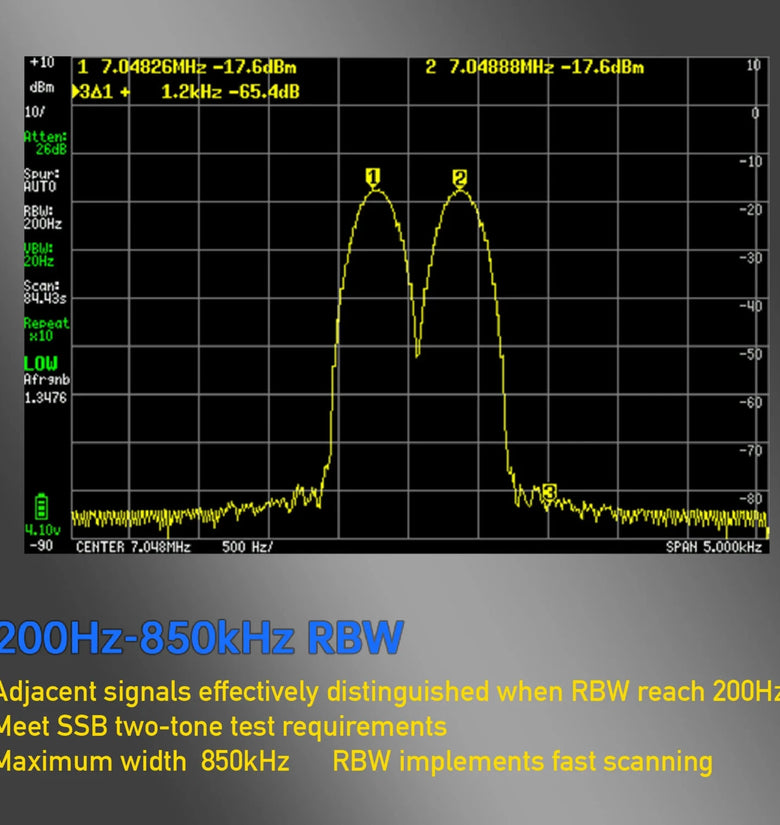Click marker 1 on the left peak
The image size is (780, 825).
coord(373,178)
